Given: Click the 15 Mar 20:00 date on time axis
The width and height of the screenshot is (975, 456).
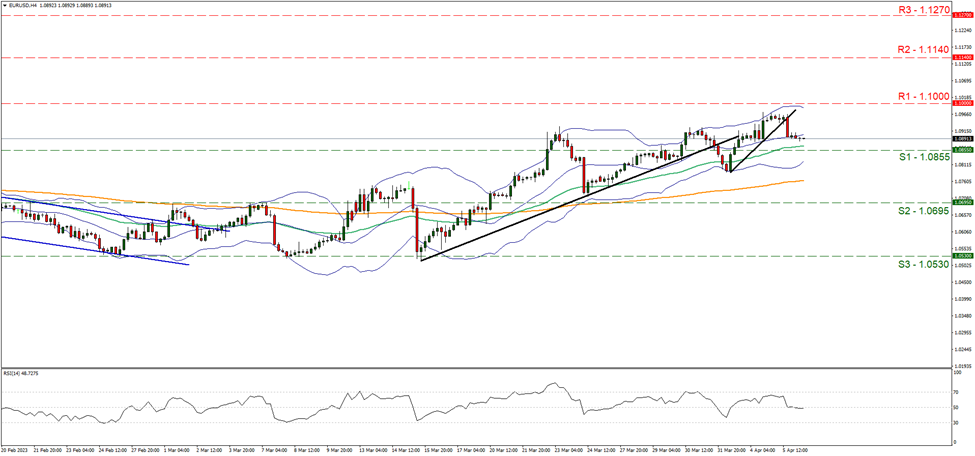Looking at the screenshot, I should pos(437,450).
